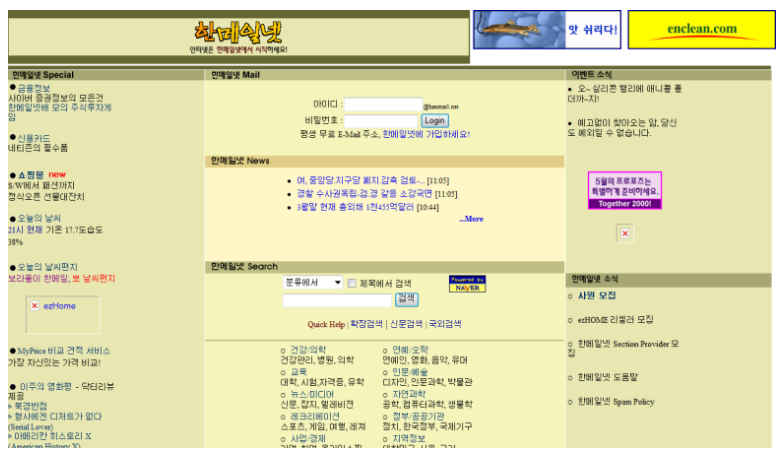Screen dimensions: 784x455
Task: Open the 사업/경제 category
Action: (308, 438)
